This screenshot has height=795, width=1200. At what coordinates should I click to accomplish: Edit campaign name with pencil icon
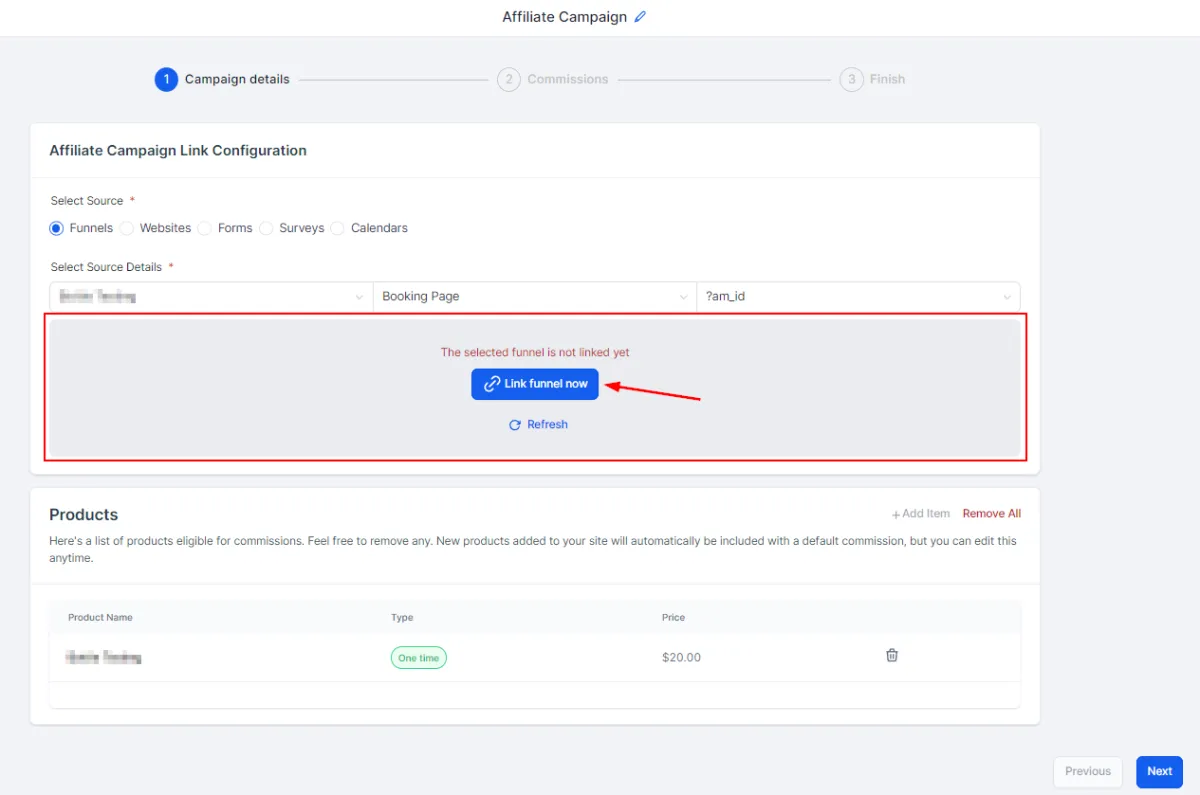[x=640, y=17]
